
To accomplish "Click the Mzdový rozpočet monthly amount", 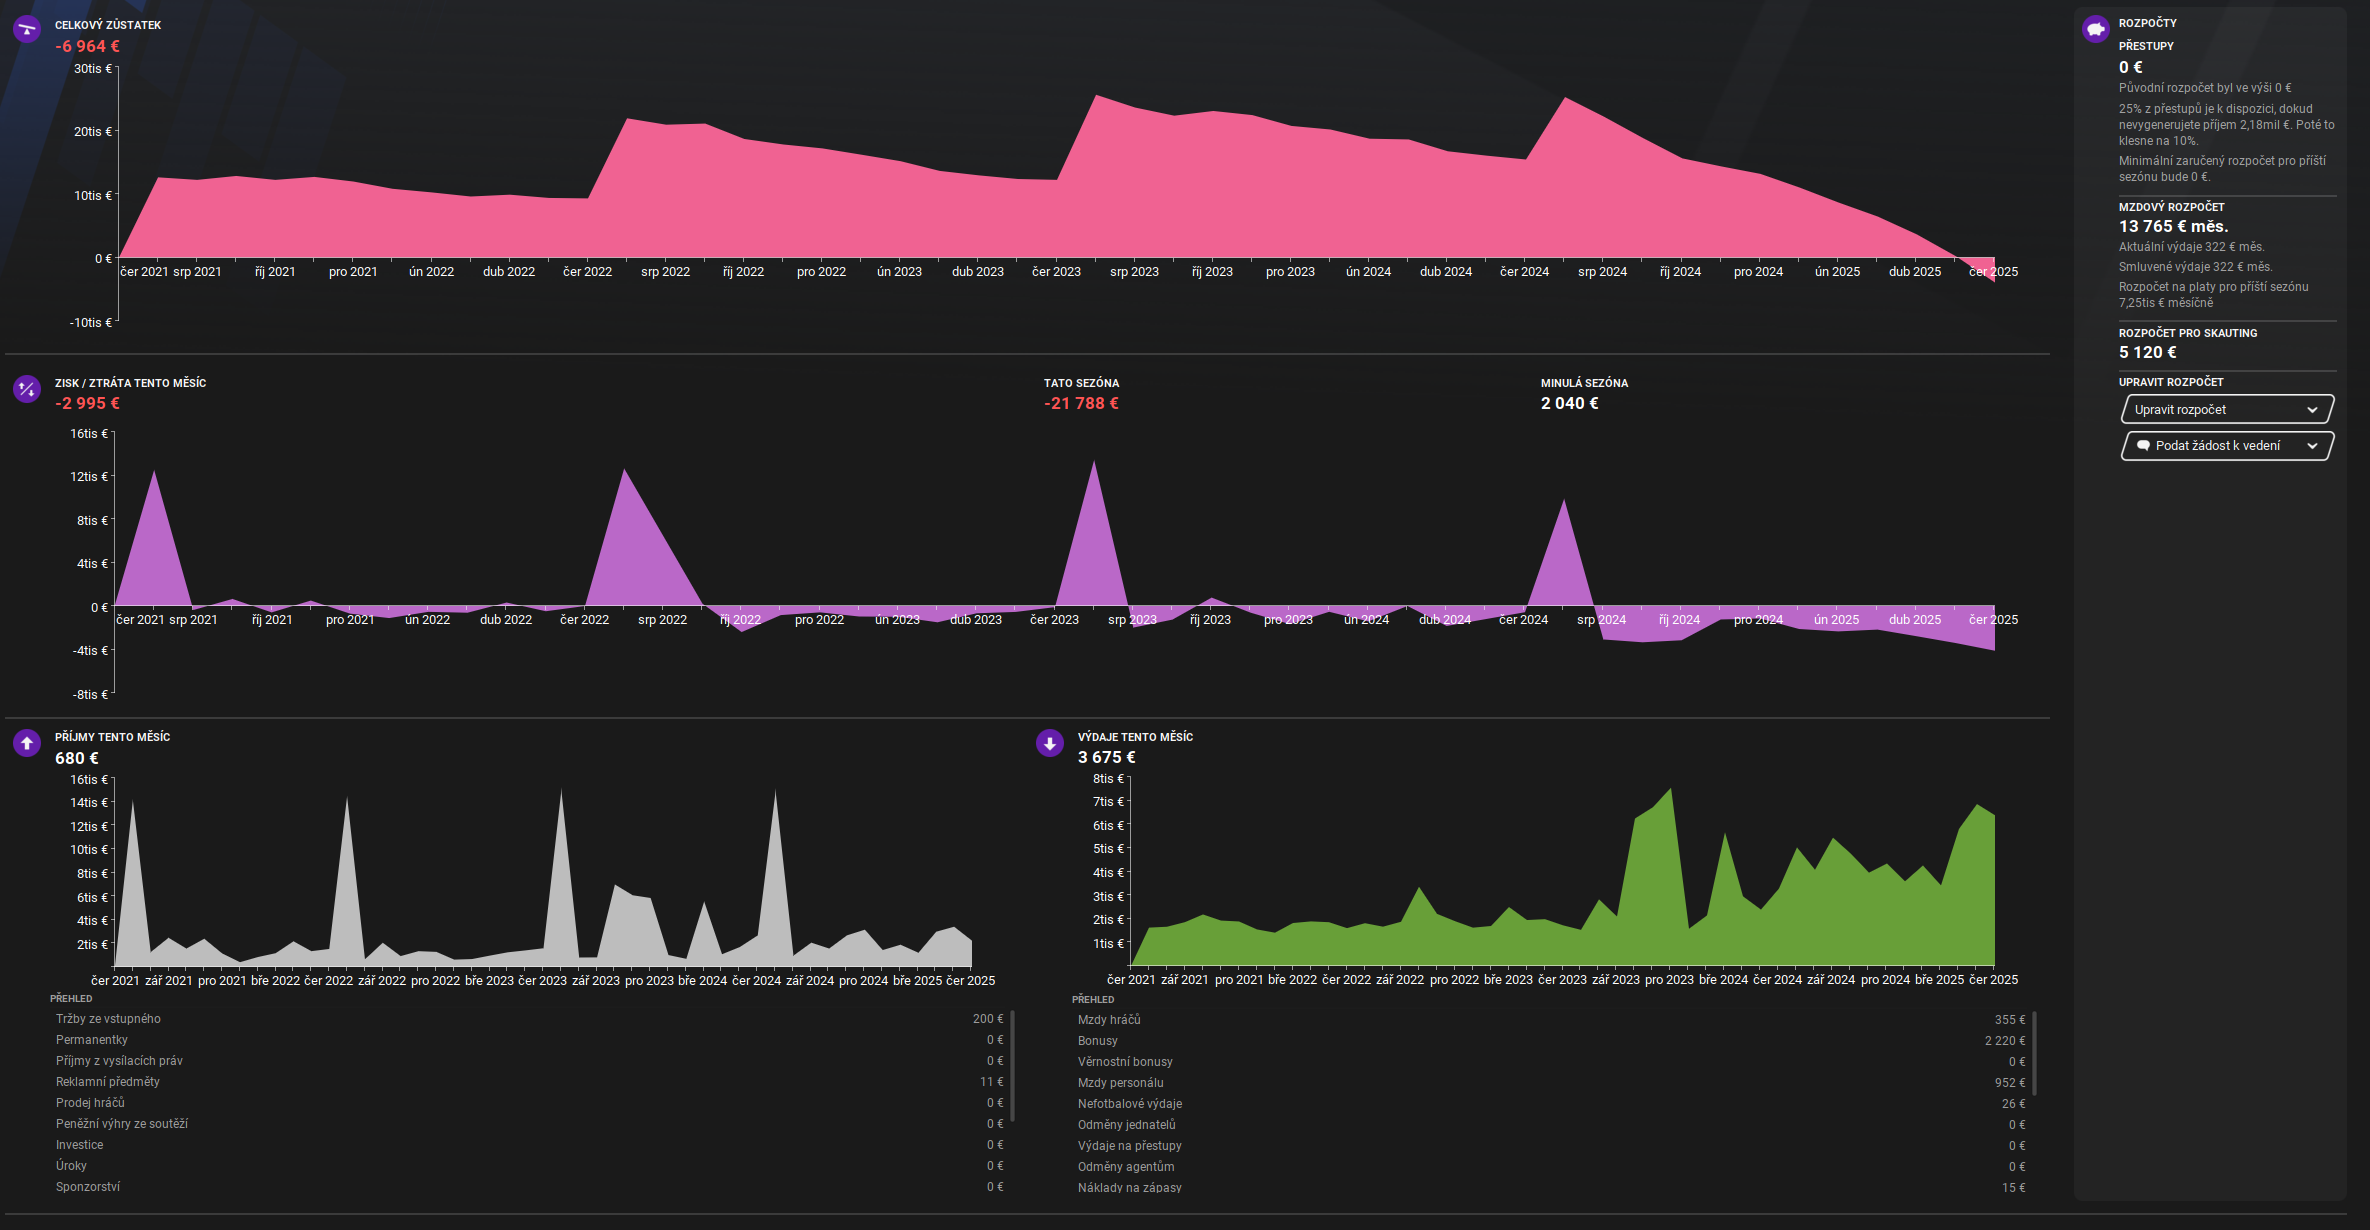I will pyautogui.click(x=2173, y=227).
